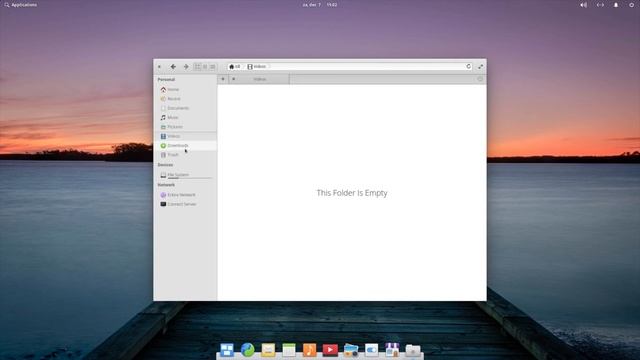Open the sound volume indicator
640x360 pixels.
click(x=584, y=5)
